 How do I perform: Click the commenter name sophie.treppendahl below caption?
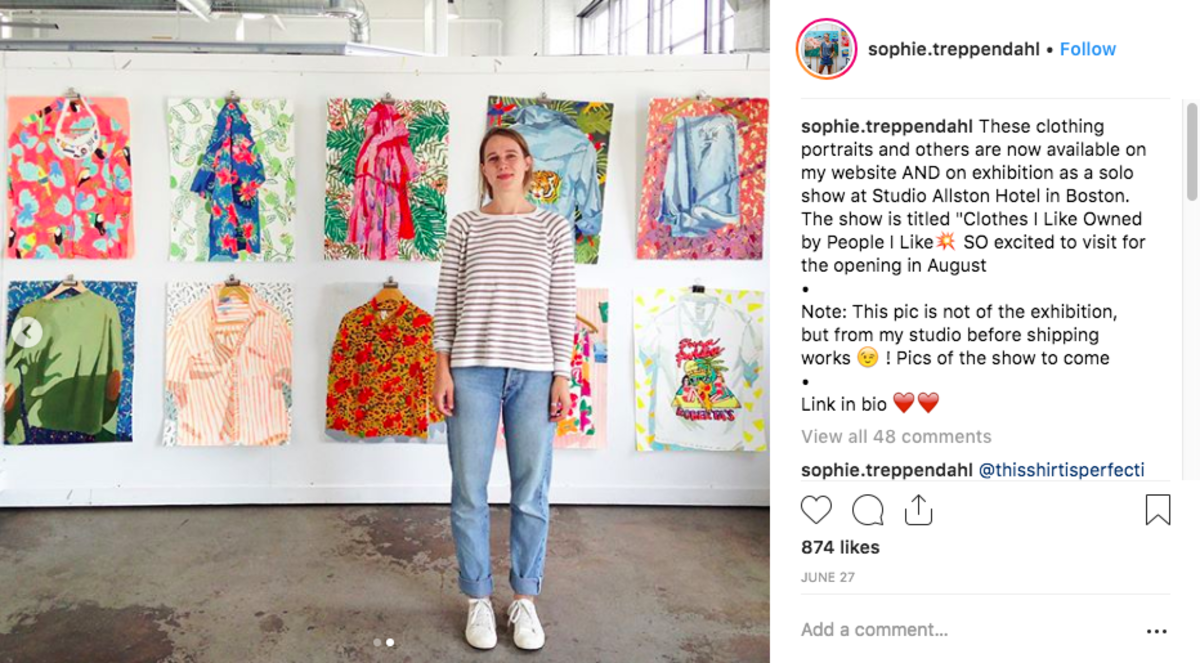pos(887,470)
